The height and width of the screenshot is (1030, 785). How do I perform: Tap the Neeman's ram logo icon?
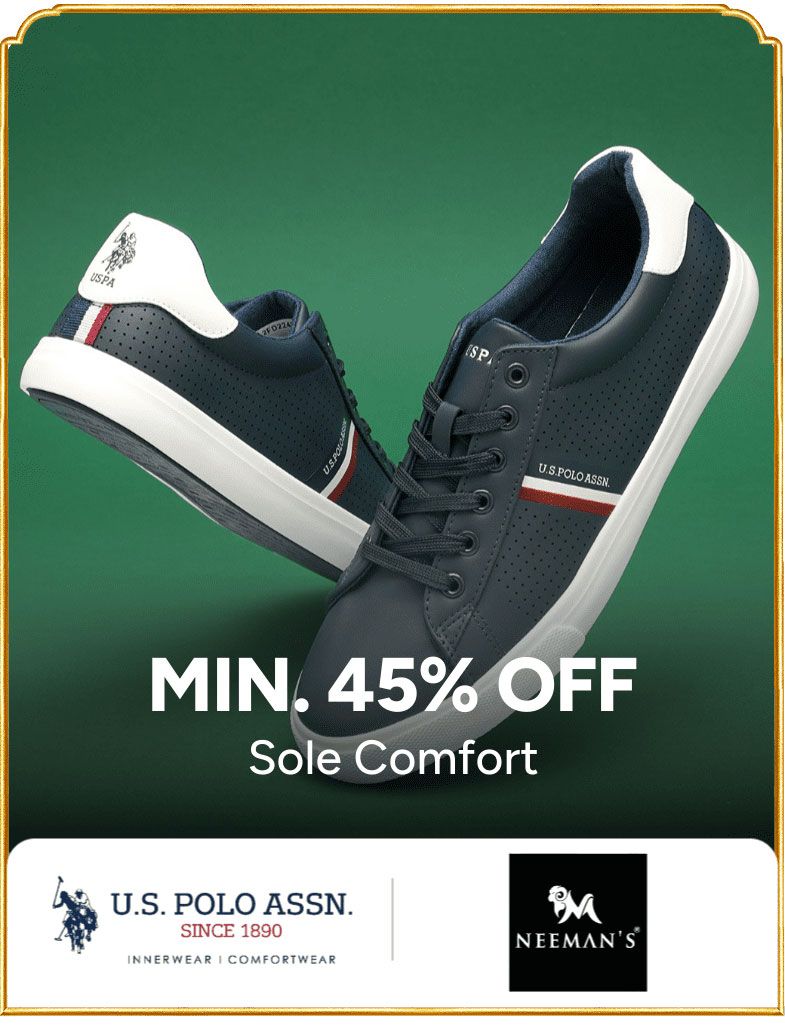(577, 905)
